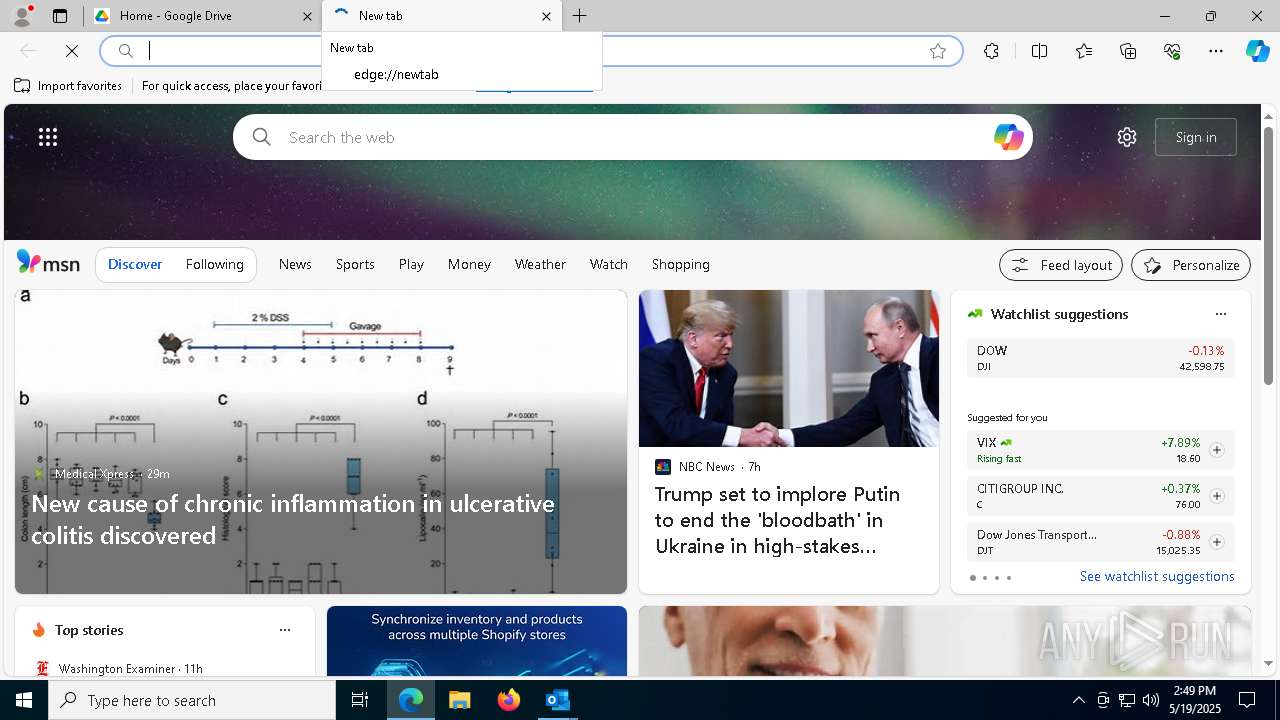
Task: Open the Copilot sidebar icon
Action: (1257, 51)
